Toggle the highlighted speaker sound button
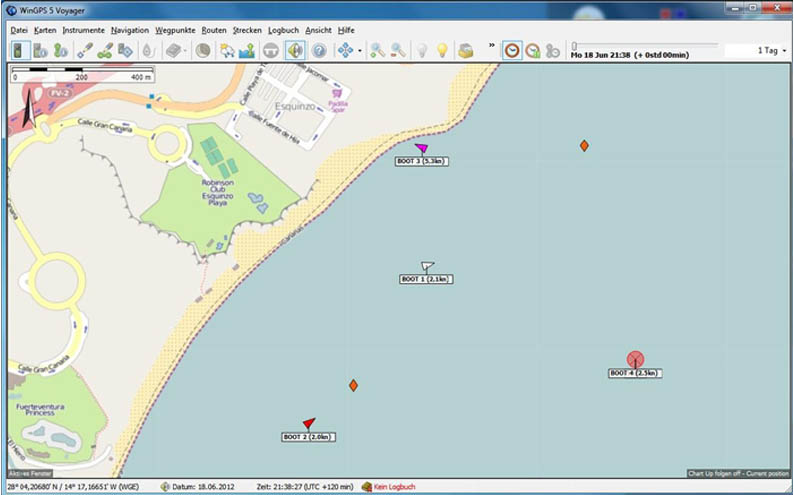 pyautogui.click(x=295, y=50)
